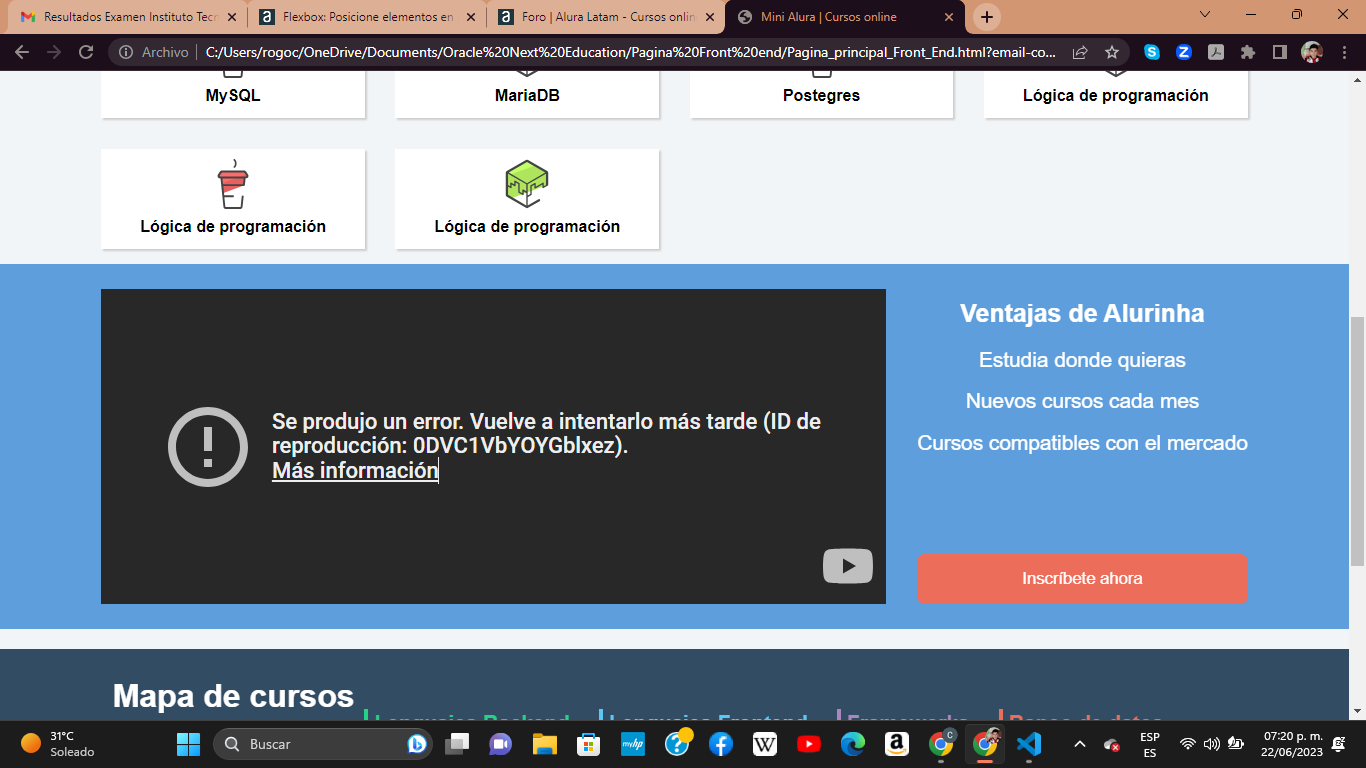The image size is (1366, 768).
Task: Click the Skype extension icon
Action: point(1152,52)
